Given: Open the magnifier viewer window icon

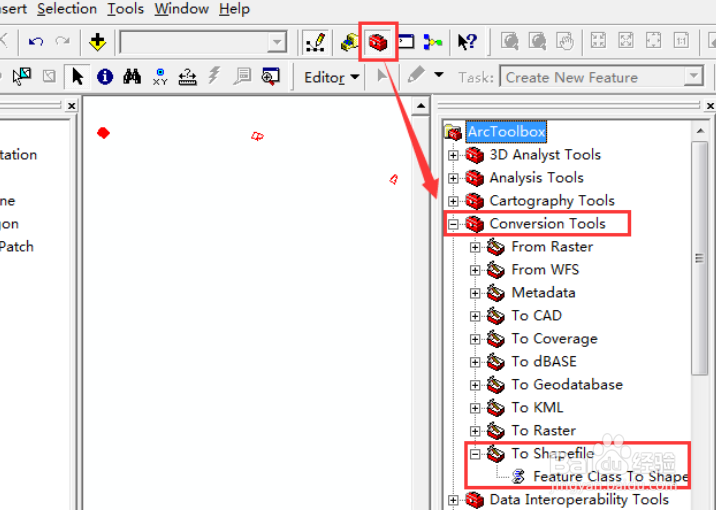Looking at the screenshot, I should (270, 76).
